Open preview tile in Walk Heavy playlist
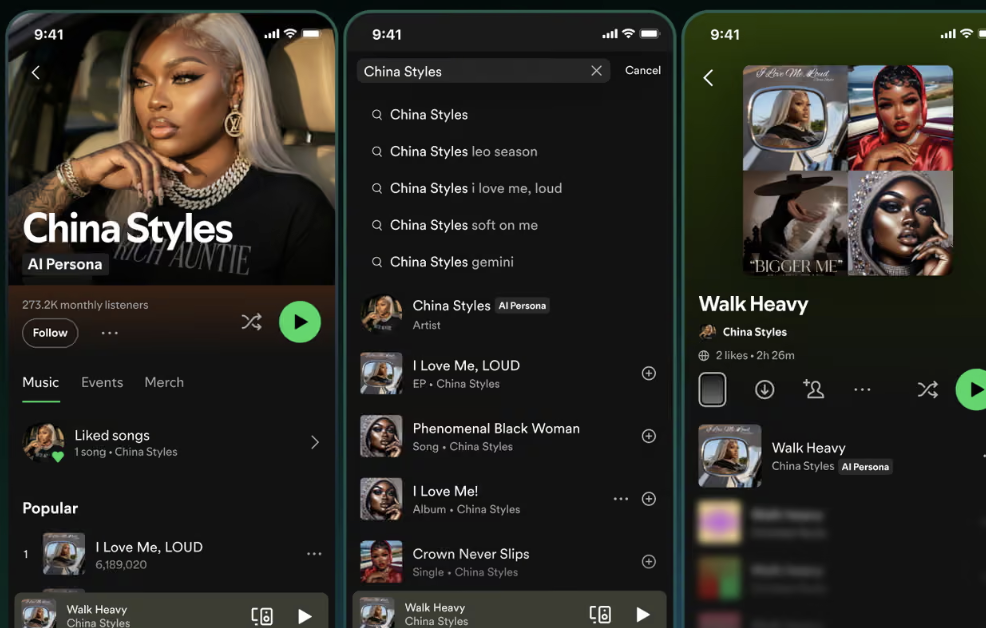Viewport: 986px width, 628px height. 712,390
